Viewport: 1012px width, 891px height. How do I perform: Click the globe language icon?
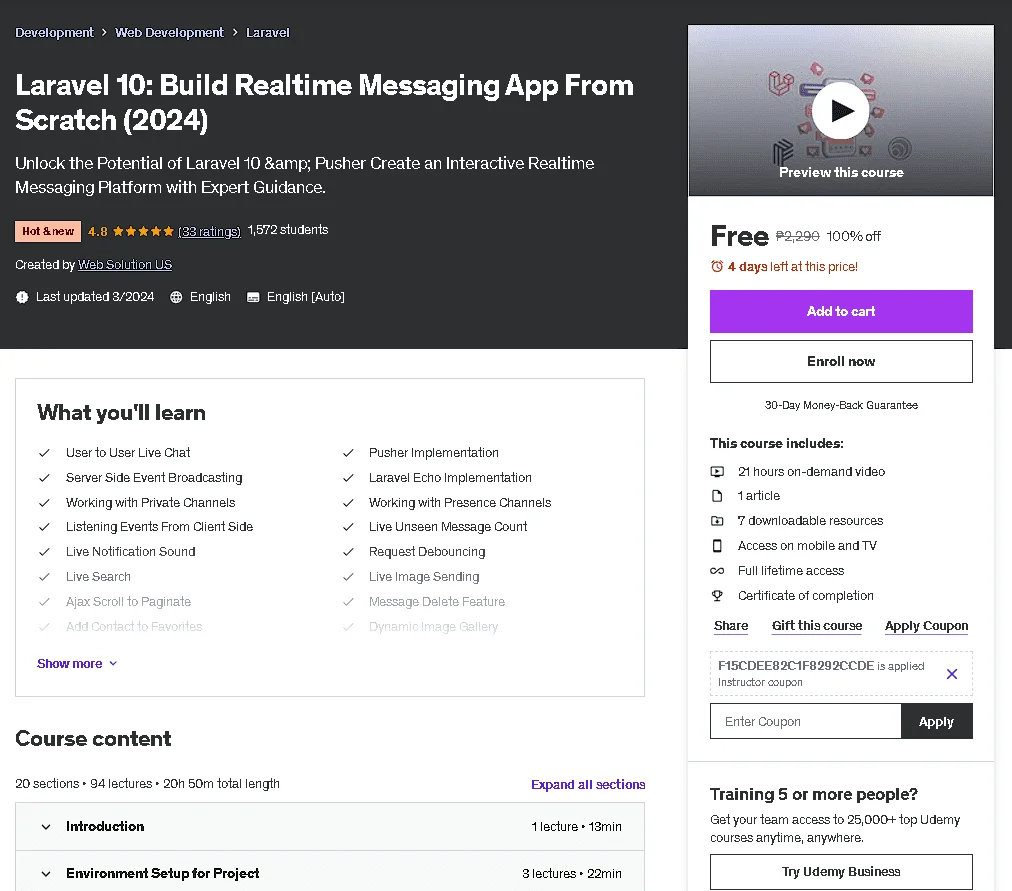pos(176,297)
